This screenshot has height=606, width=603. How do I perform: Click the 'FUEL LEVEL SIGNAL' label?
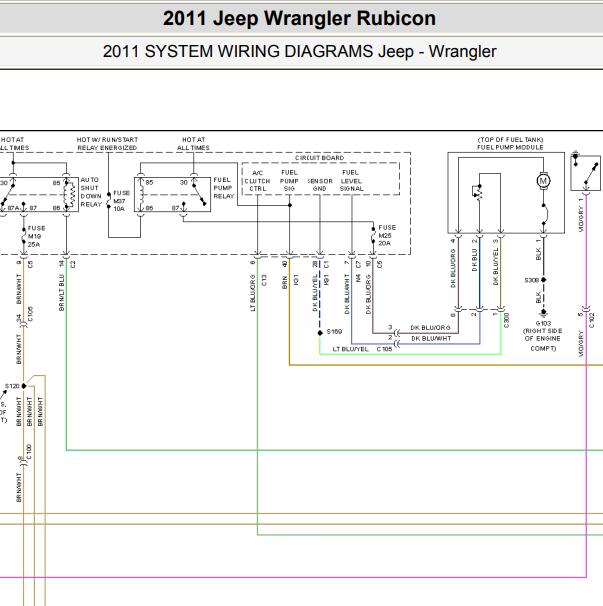(351, 180)
